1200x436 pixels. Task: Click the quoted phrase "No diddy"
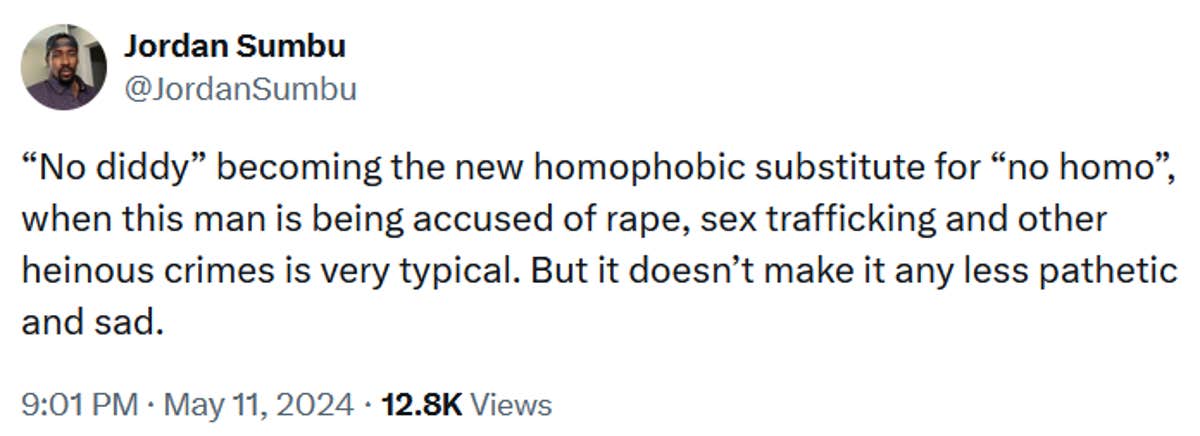tap(110, 169)
